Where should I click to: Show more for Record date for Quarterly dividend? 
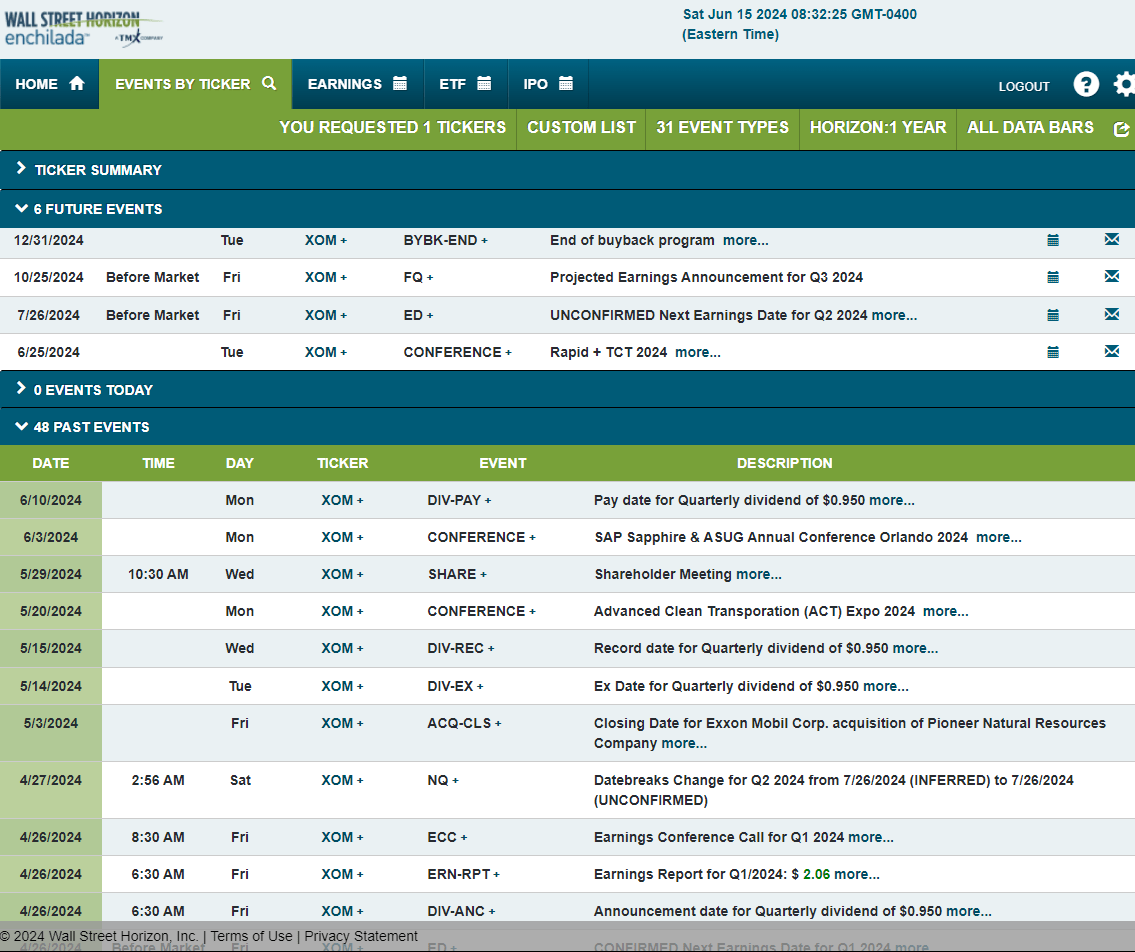pos(916,648)
